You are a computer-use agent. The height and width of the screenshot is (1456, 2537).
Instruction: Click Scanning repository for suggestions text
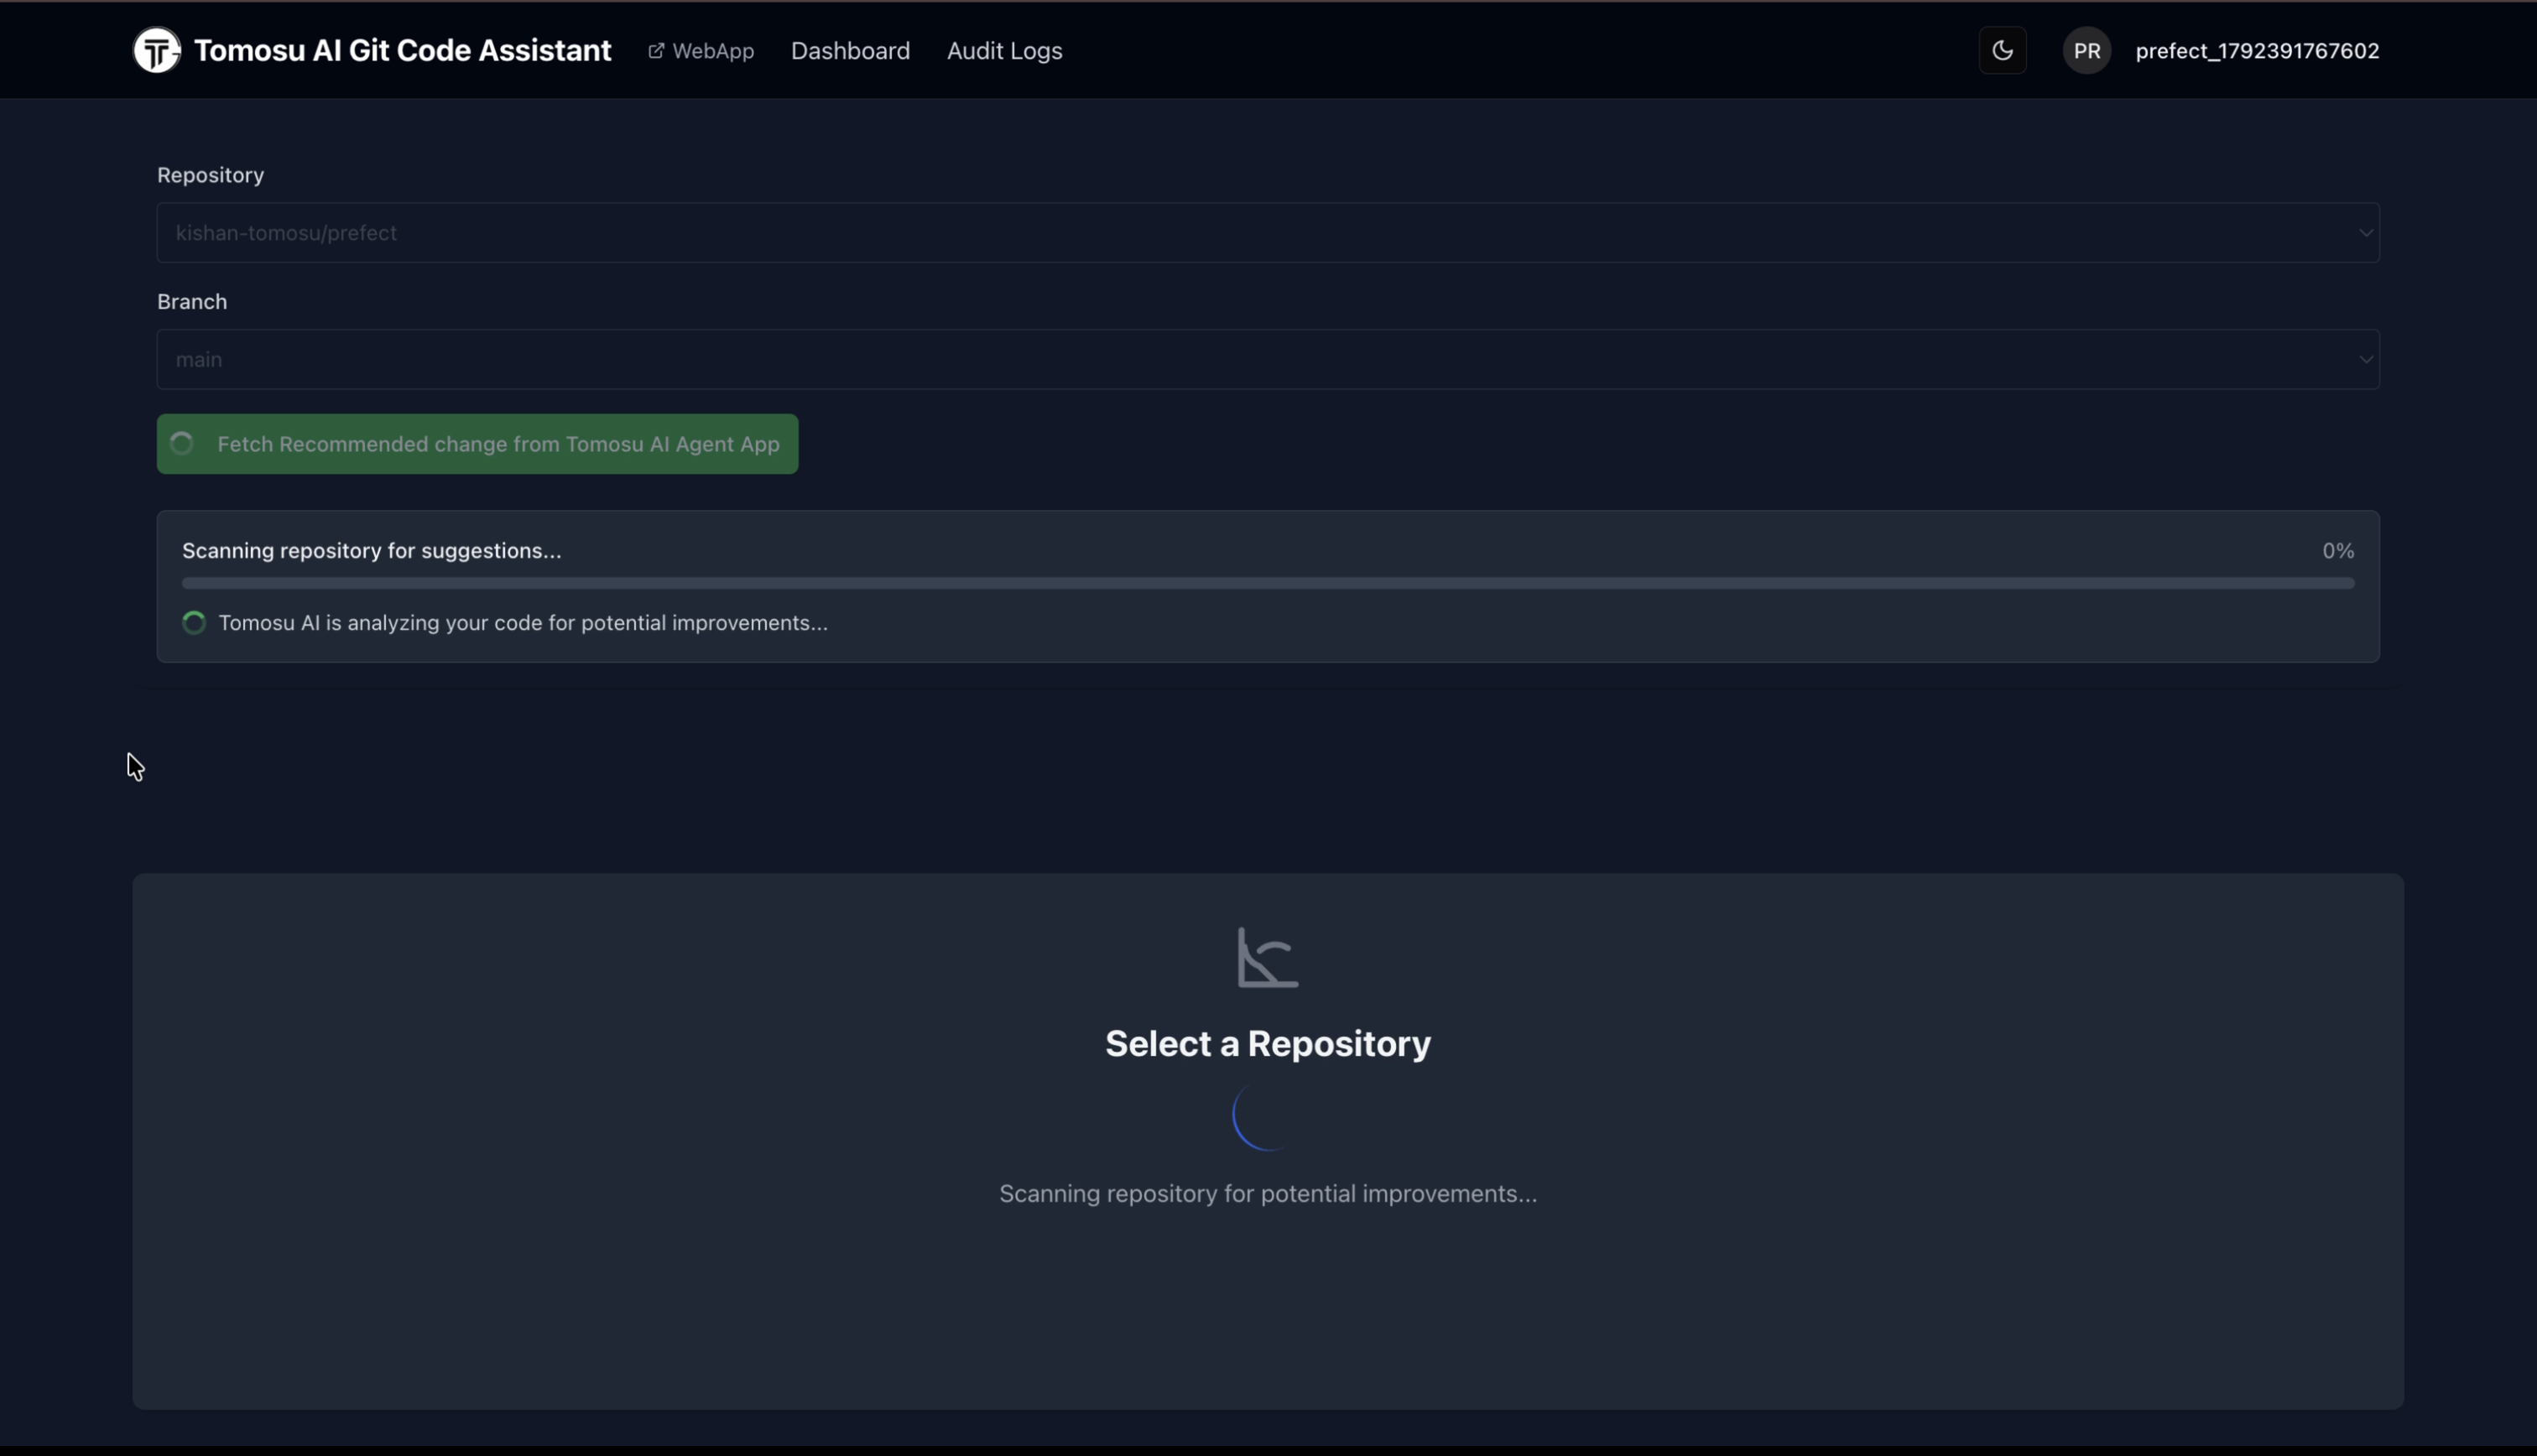point(372,551)
